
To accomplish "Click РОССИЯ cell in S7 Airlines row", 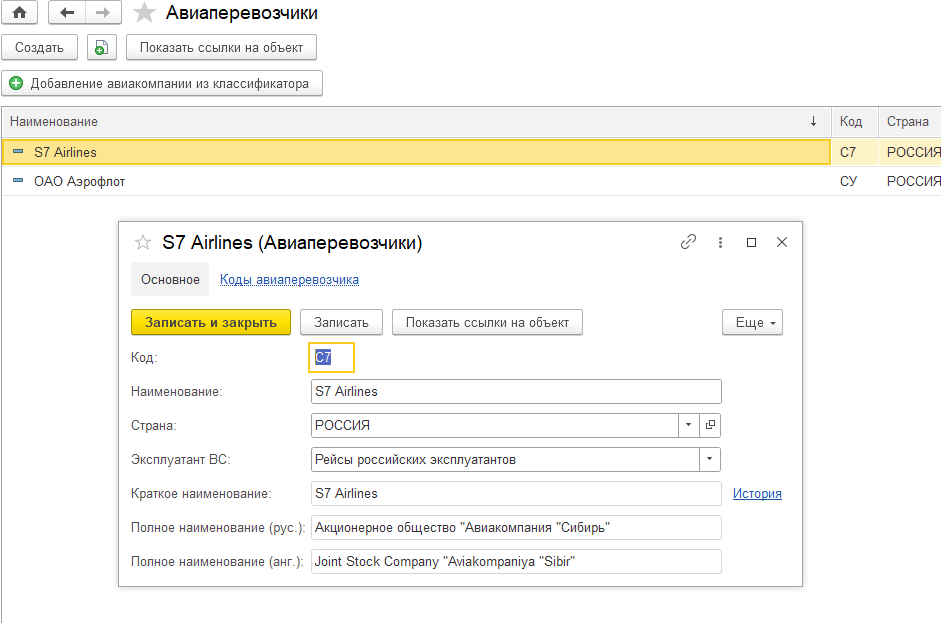I will [x=910, y=152].
